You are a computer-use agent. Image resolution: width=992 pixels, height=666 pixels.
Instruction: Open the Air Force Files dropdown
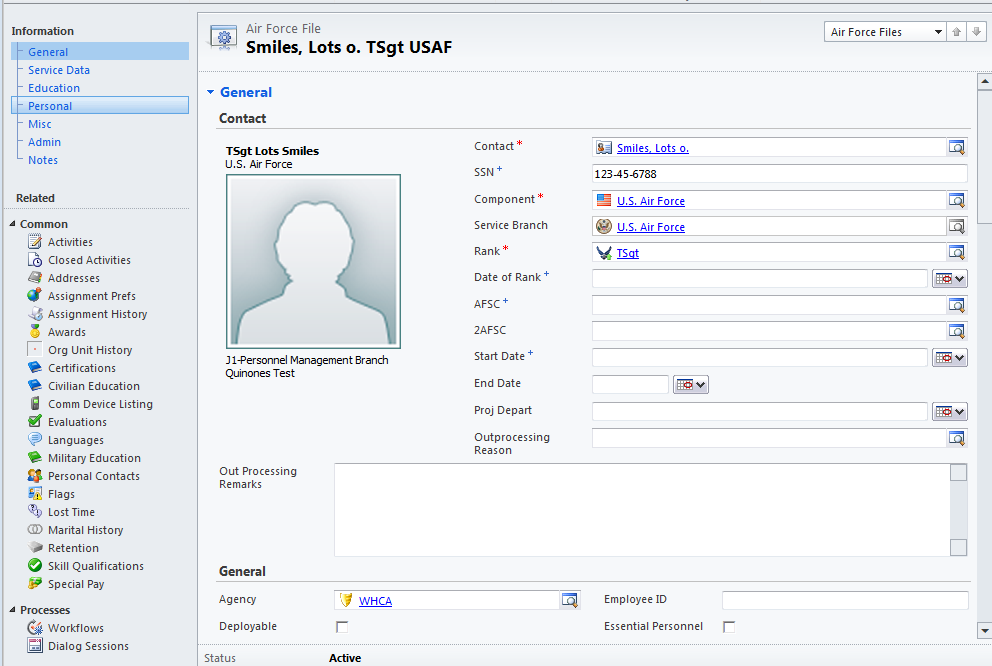[885, 32]
